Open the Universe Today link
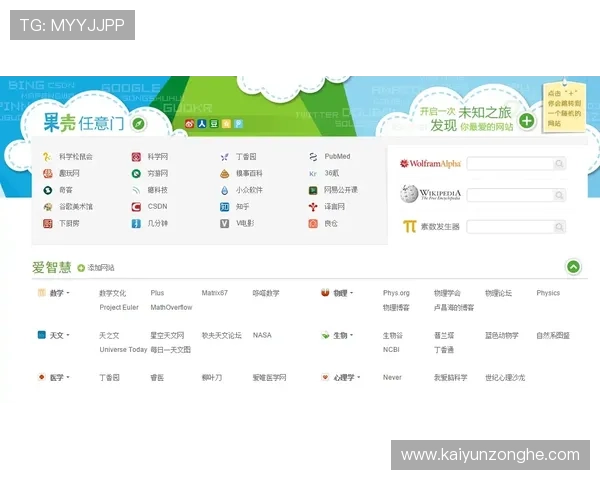The width and height of the screenshot is (600, 480). [x=123, y=349]
